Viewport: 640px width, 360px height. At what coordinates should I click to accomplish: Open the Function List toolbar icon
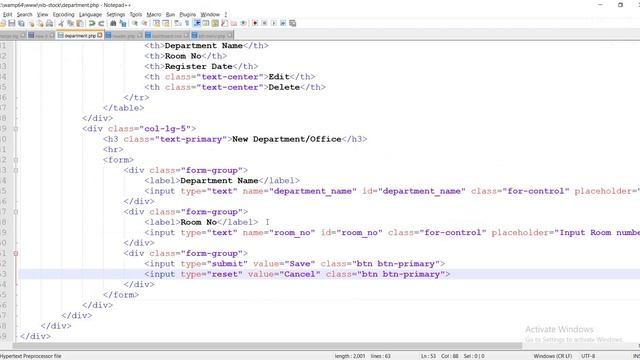224,23
